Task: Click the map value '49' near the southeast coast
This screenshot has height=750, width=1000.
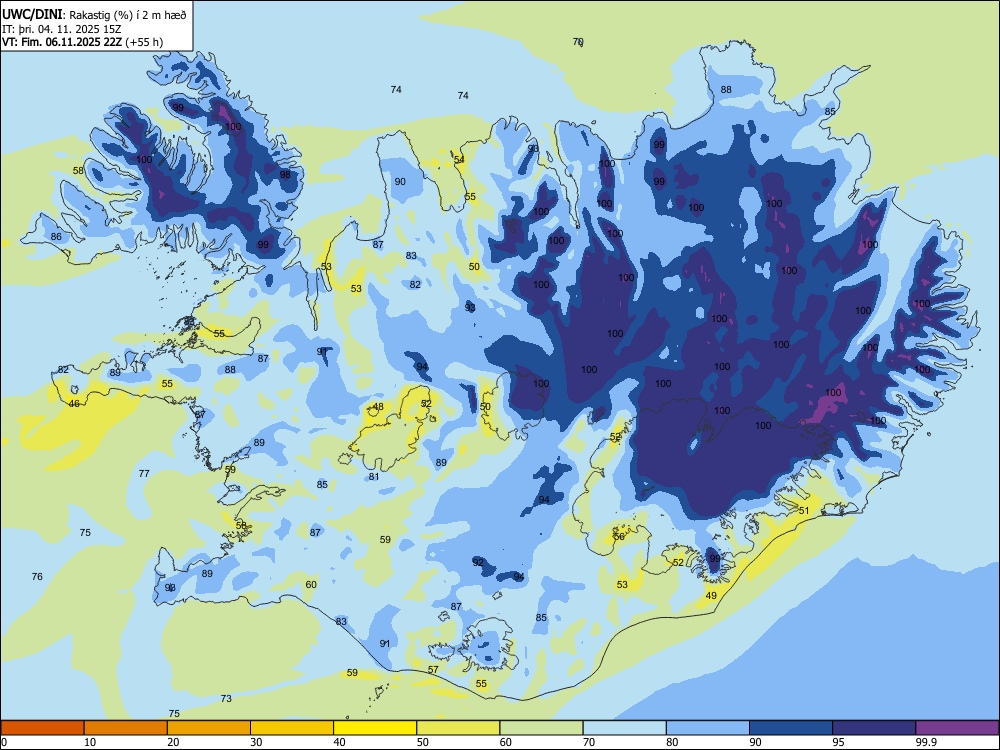Action: (x=711, y=596)
